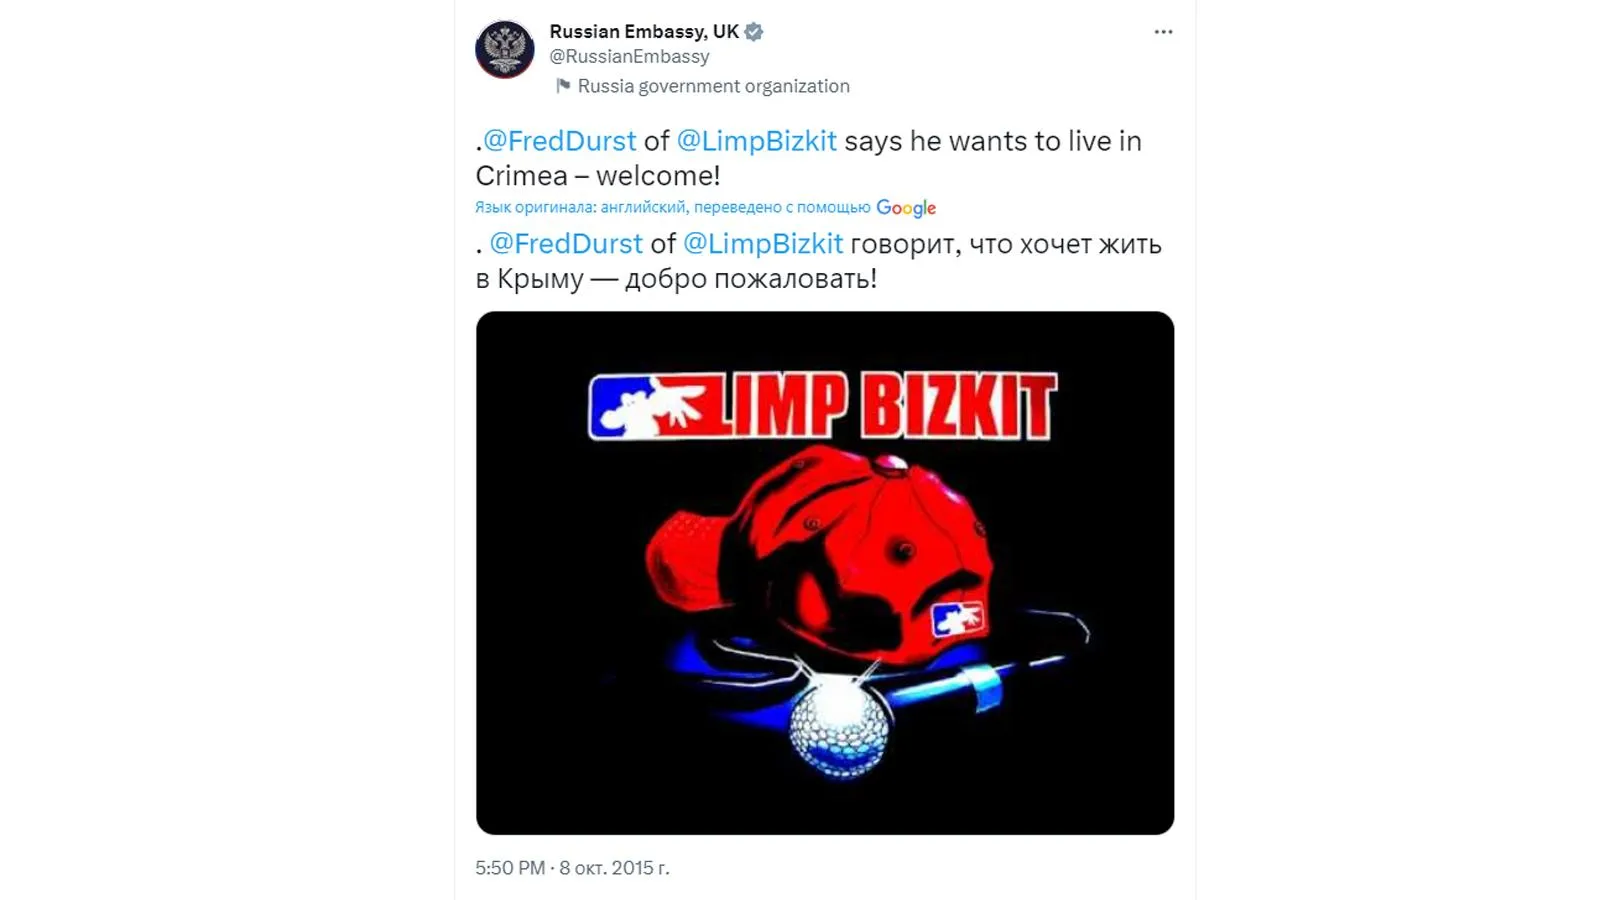The width and height of the screenshot is (1600, 900).
Task: Click the Limp Bizkit logo banner in image
Action: click(822, 406)
